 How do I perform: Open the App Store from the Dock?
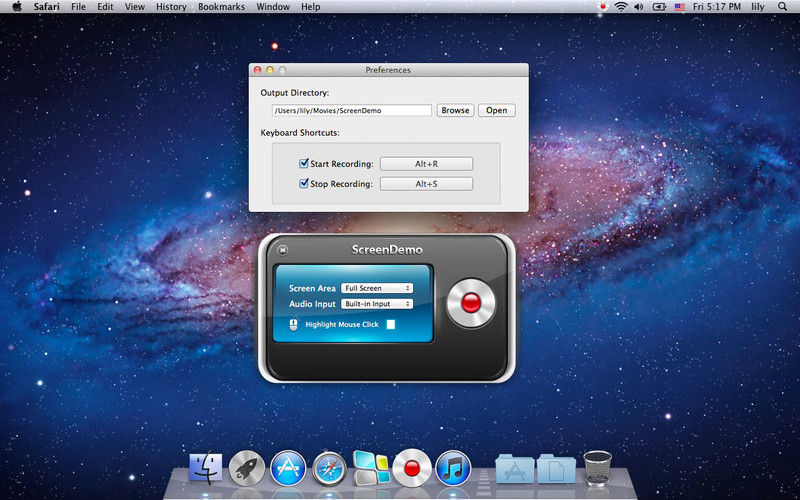pos(288,468)
